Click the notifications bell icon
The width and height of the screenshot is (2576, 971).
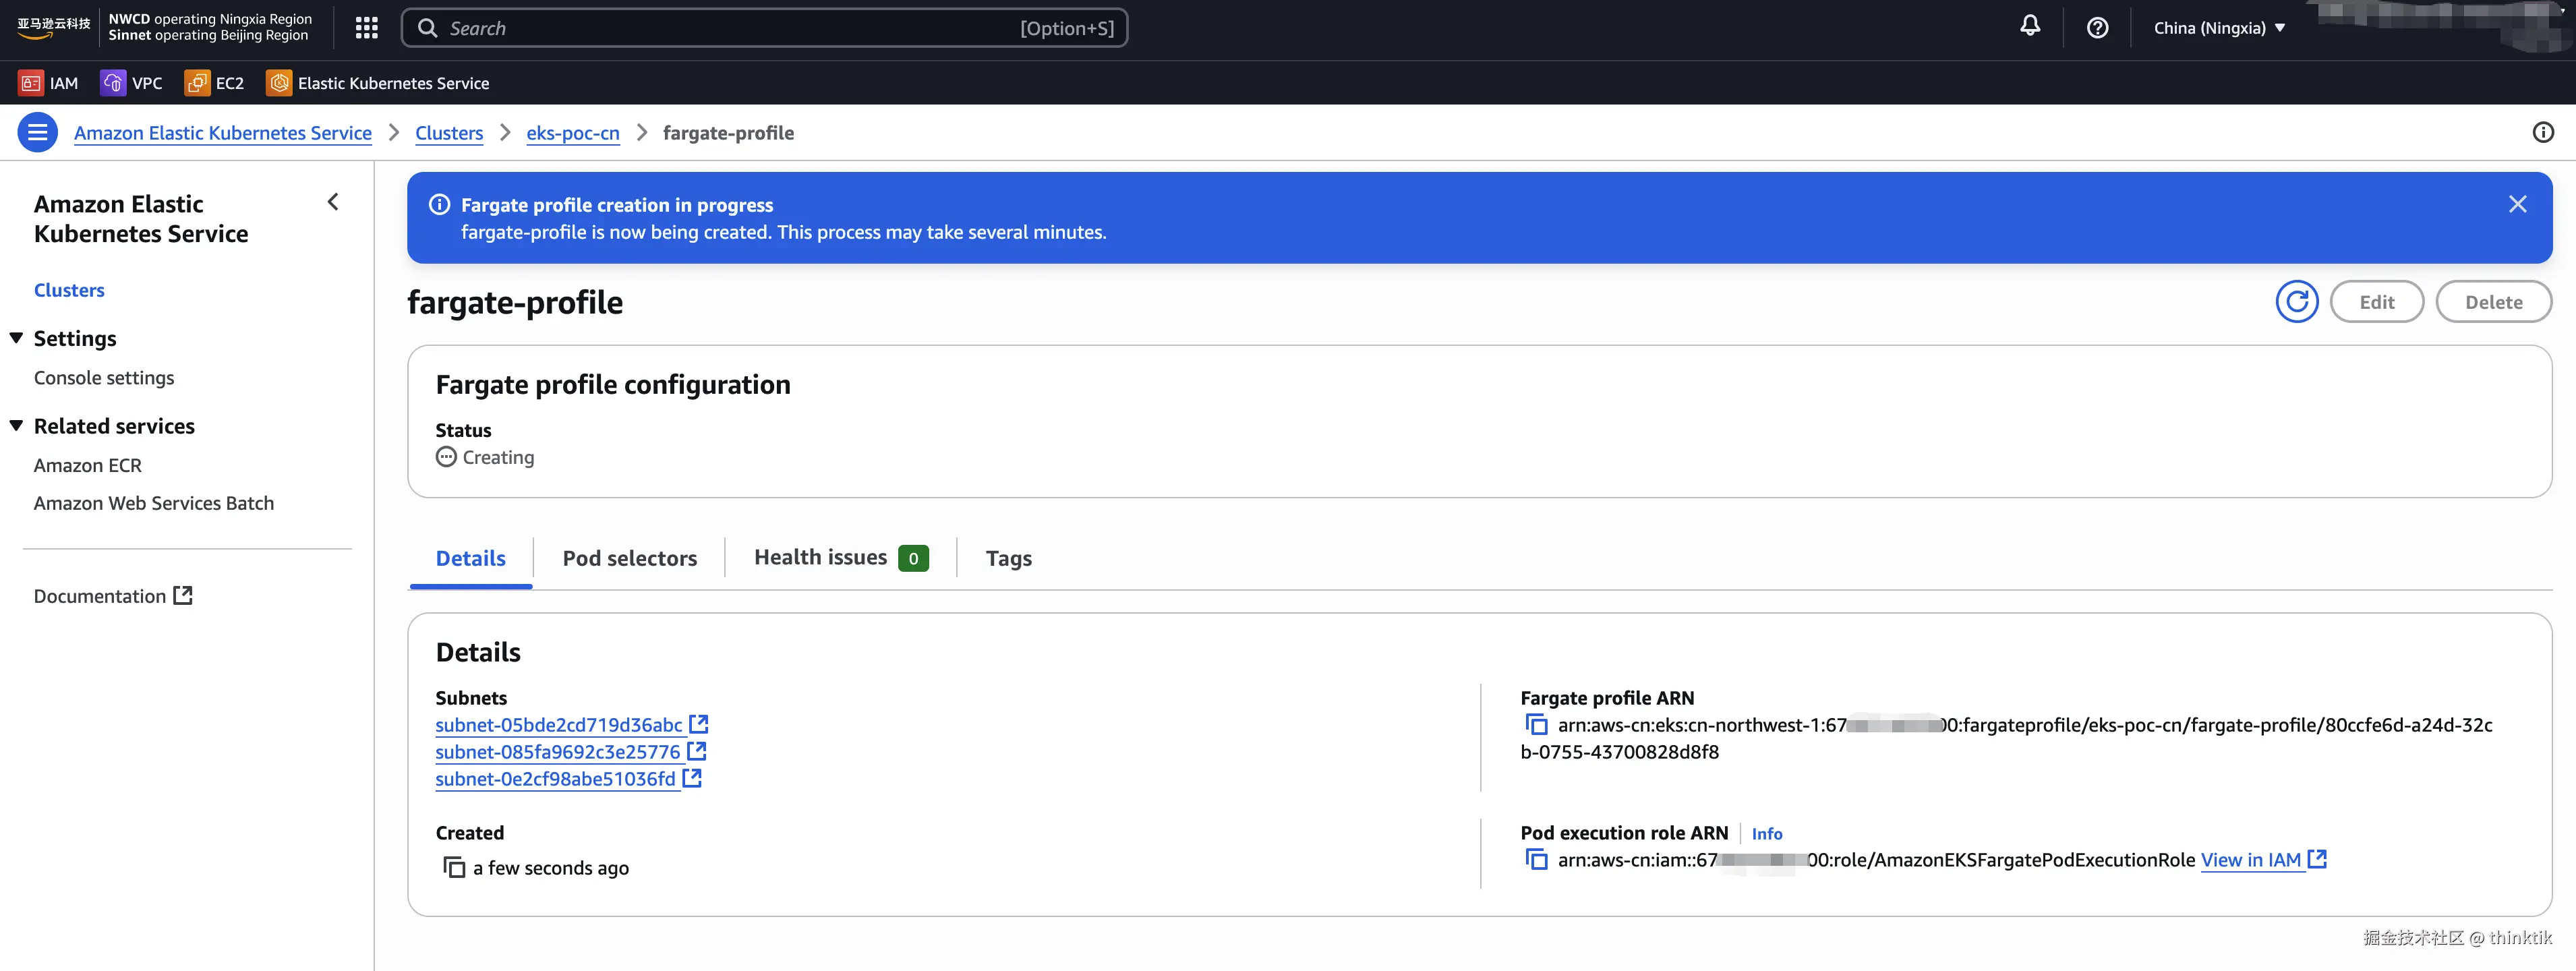pos(2029,27)
